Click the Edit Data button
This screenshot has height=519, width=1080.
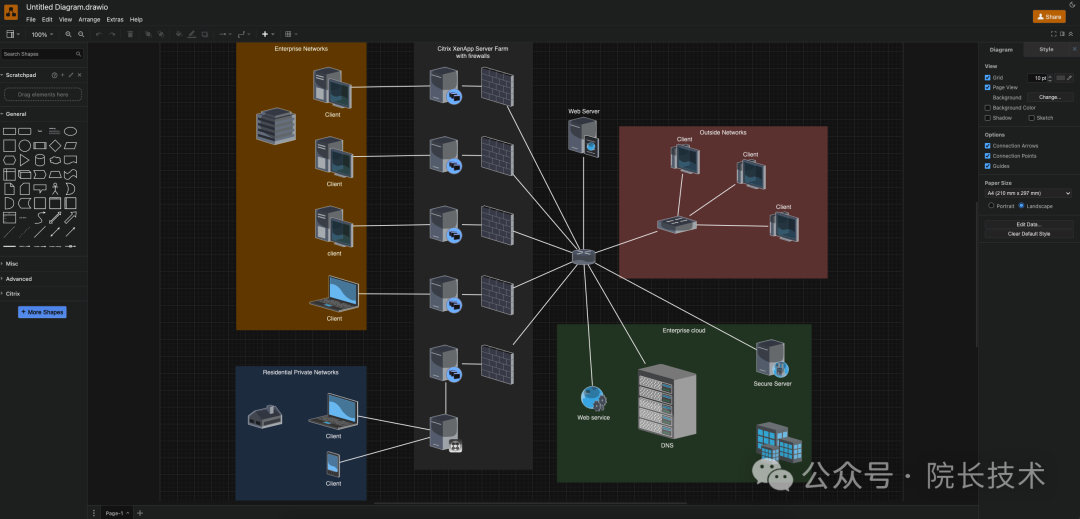[1029, 224]
